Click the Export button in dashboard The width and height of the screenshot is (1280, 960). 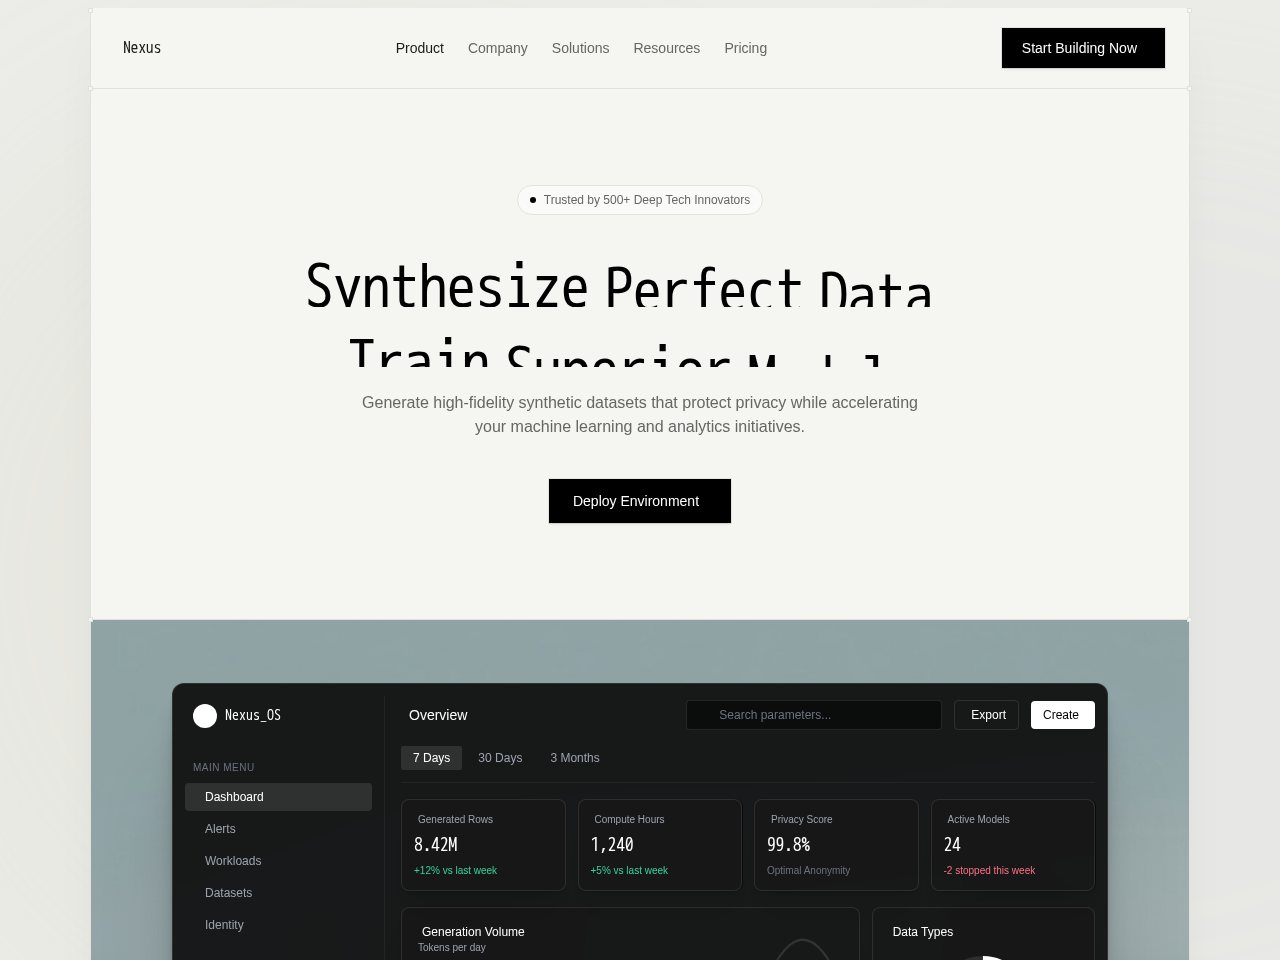(987, 715)
